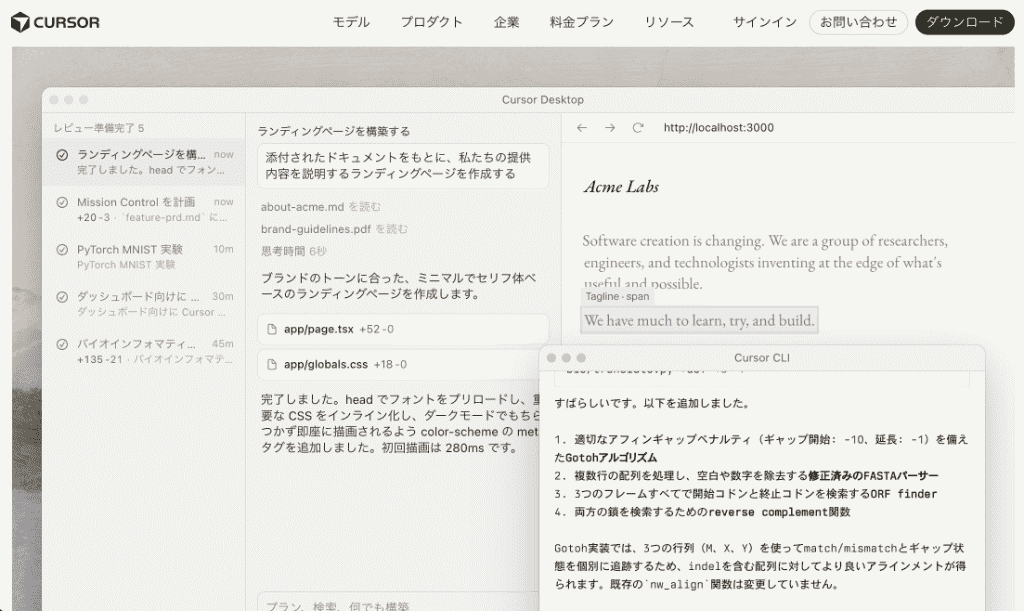Screen dimensions: 1024x611
Task: Click the ダウンロード button
Action: point(965,22)
